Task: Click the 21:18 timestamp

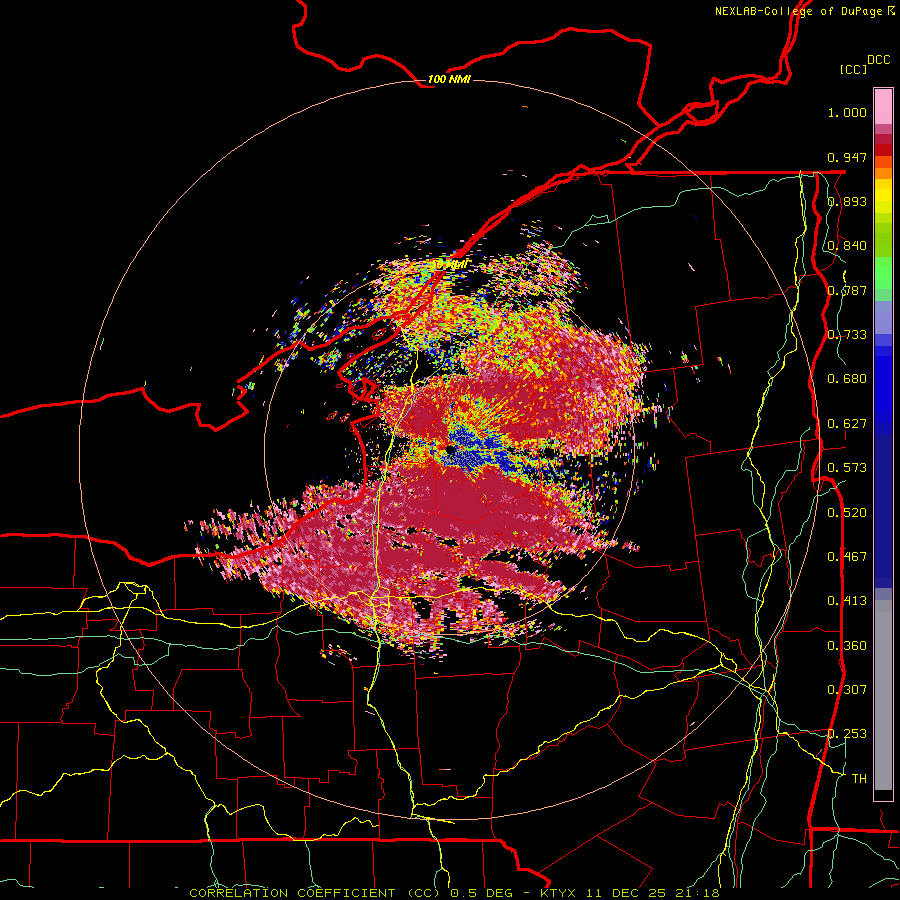Action: click(697, 893)
